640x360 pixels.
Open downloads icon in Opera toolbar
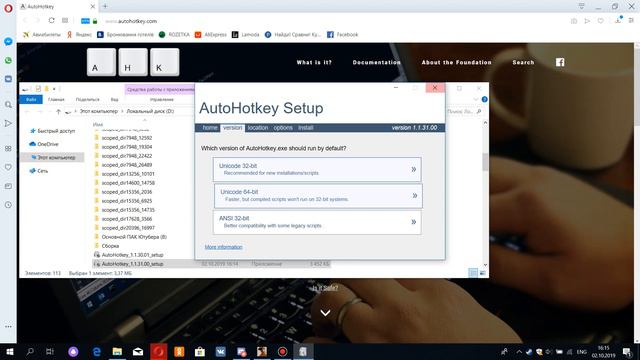pos(618,20)
